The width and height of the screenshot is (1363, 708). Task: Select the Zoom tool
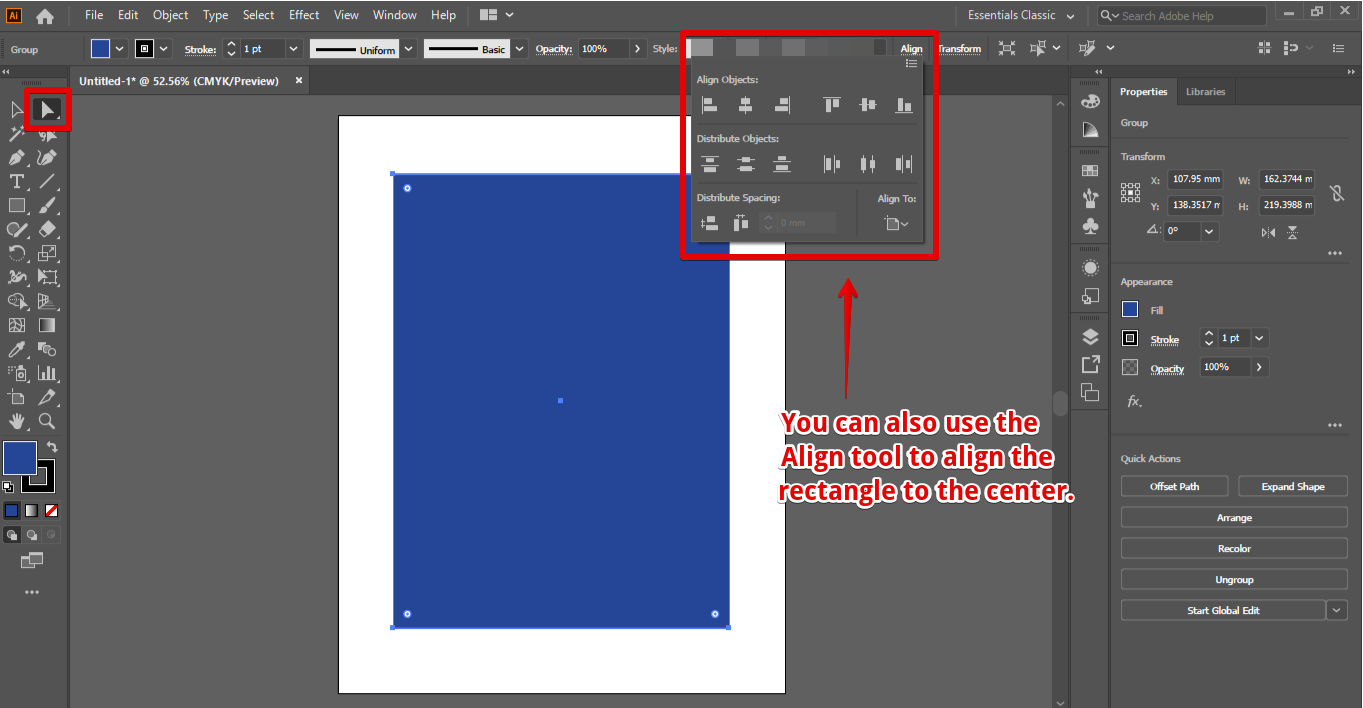47,421
